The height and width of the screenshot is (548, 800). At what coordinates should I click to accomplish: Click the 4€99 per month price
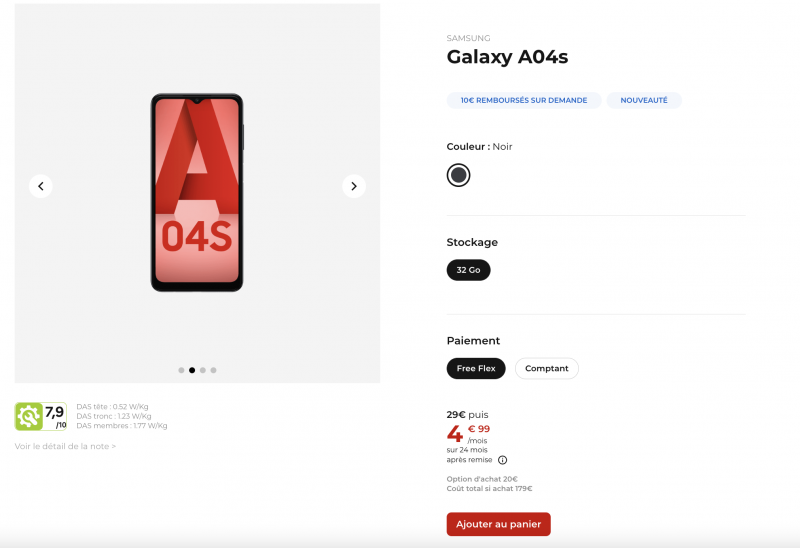(468, 434)
